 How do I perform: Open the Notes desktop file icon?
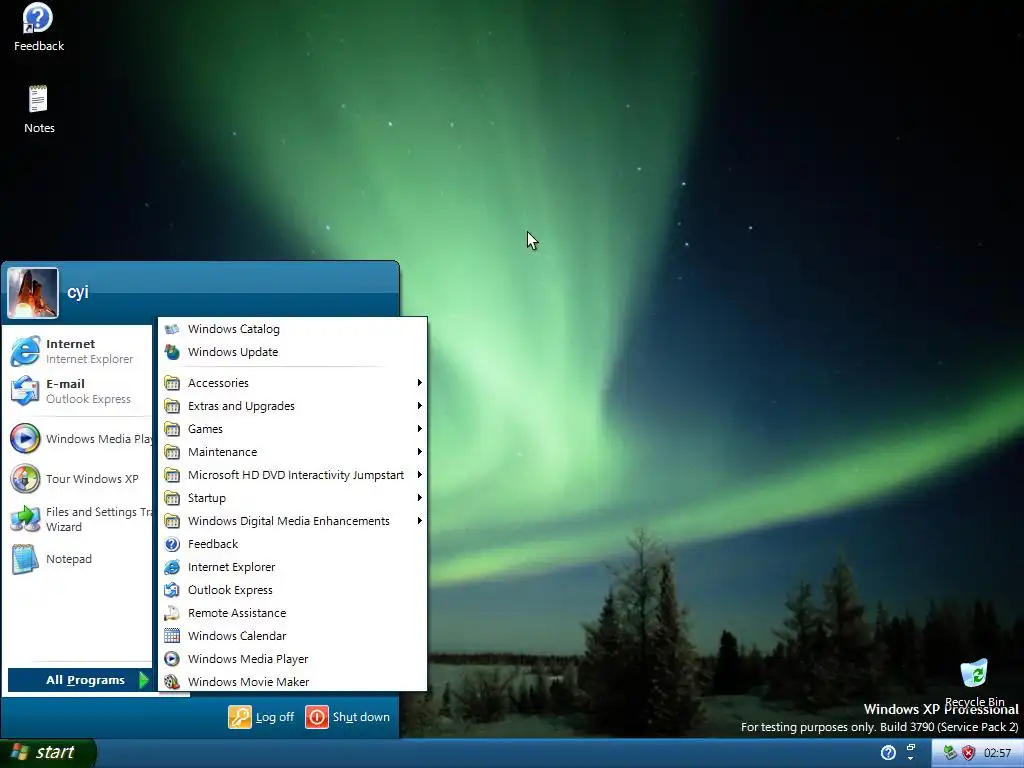tap(38, 100)
